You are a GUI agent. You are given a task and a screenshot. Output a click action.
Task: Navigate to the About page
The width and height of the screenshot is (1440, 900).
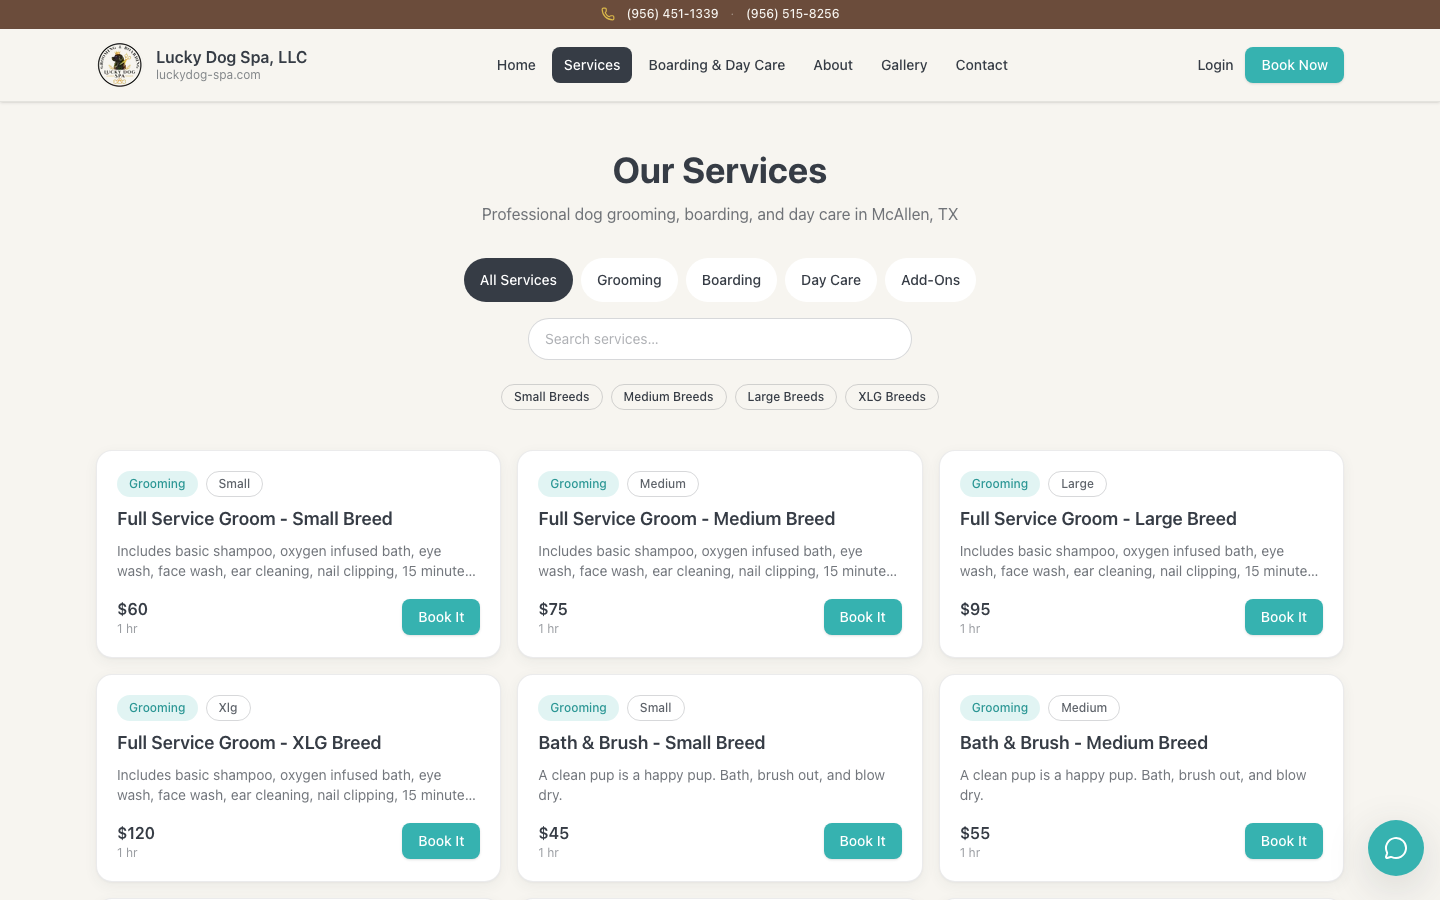[x=833, y=65]
